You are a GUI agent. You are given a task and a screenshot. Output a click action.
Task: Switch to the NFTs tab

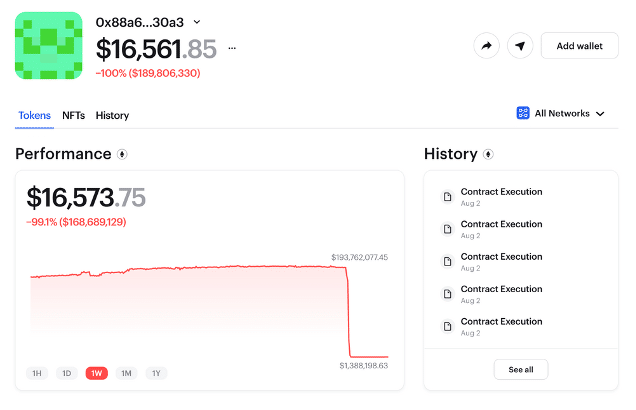[73, 115]
